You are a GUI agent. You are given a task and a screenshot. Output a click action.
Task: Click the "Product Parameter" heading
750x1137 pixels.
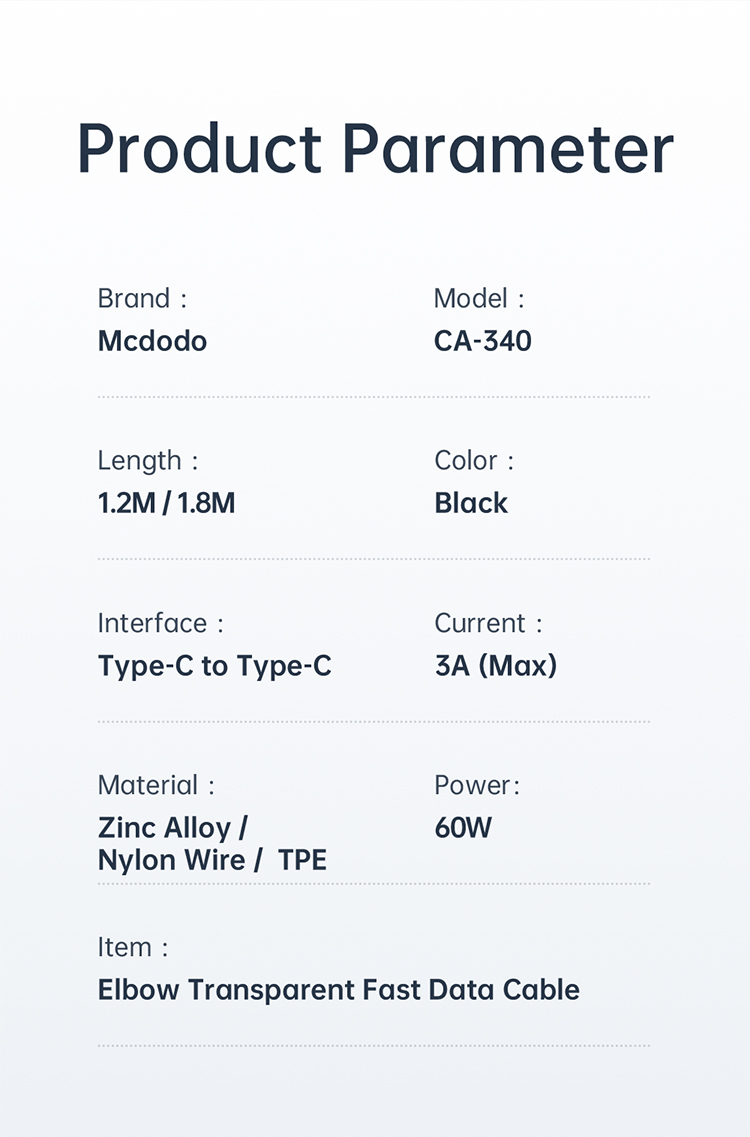point(375,150)
